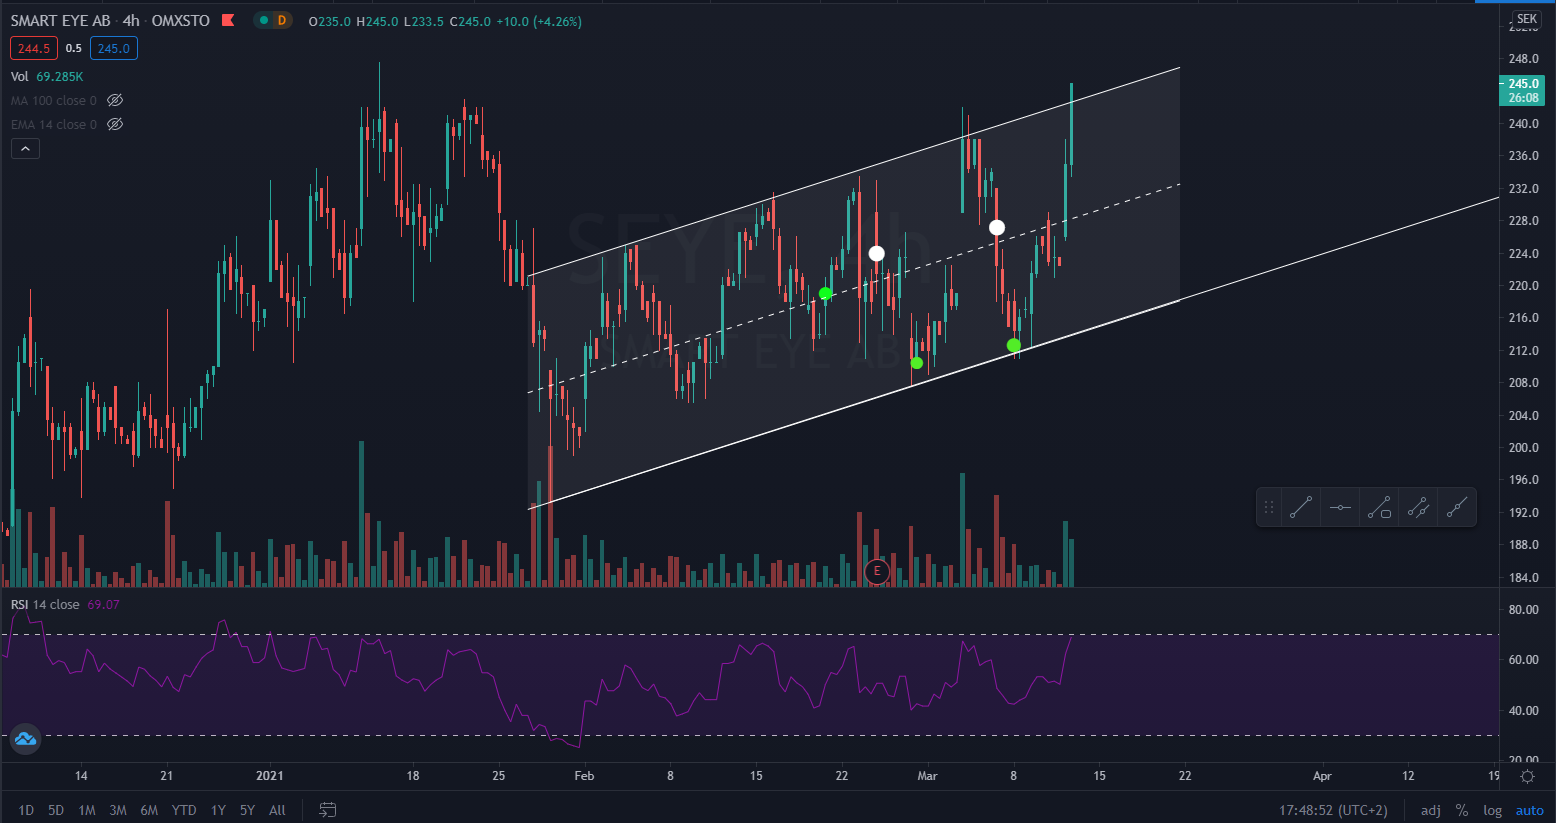Open the UTC+2 timezone menu
The height and width of the screenshot is (823, 1556).
pos(1334,810)
